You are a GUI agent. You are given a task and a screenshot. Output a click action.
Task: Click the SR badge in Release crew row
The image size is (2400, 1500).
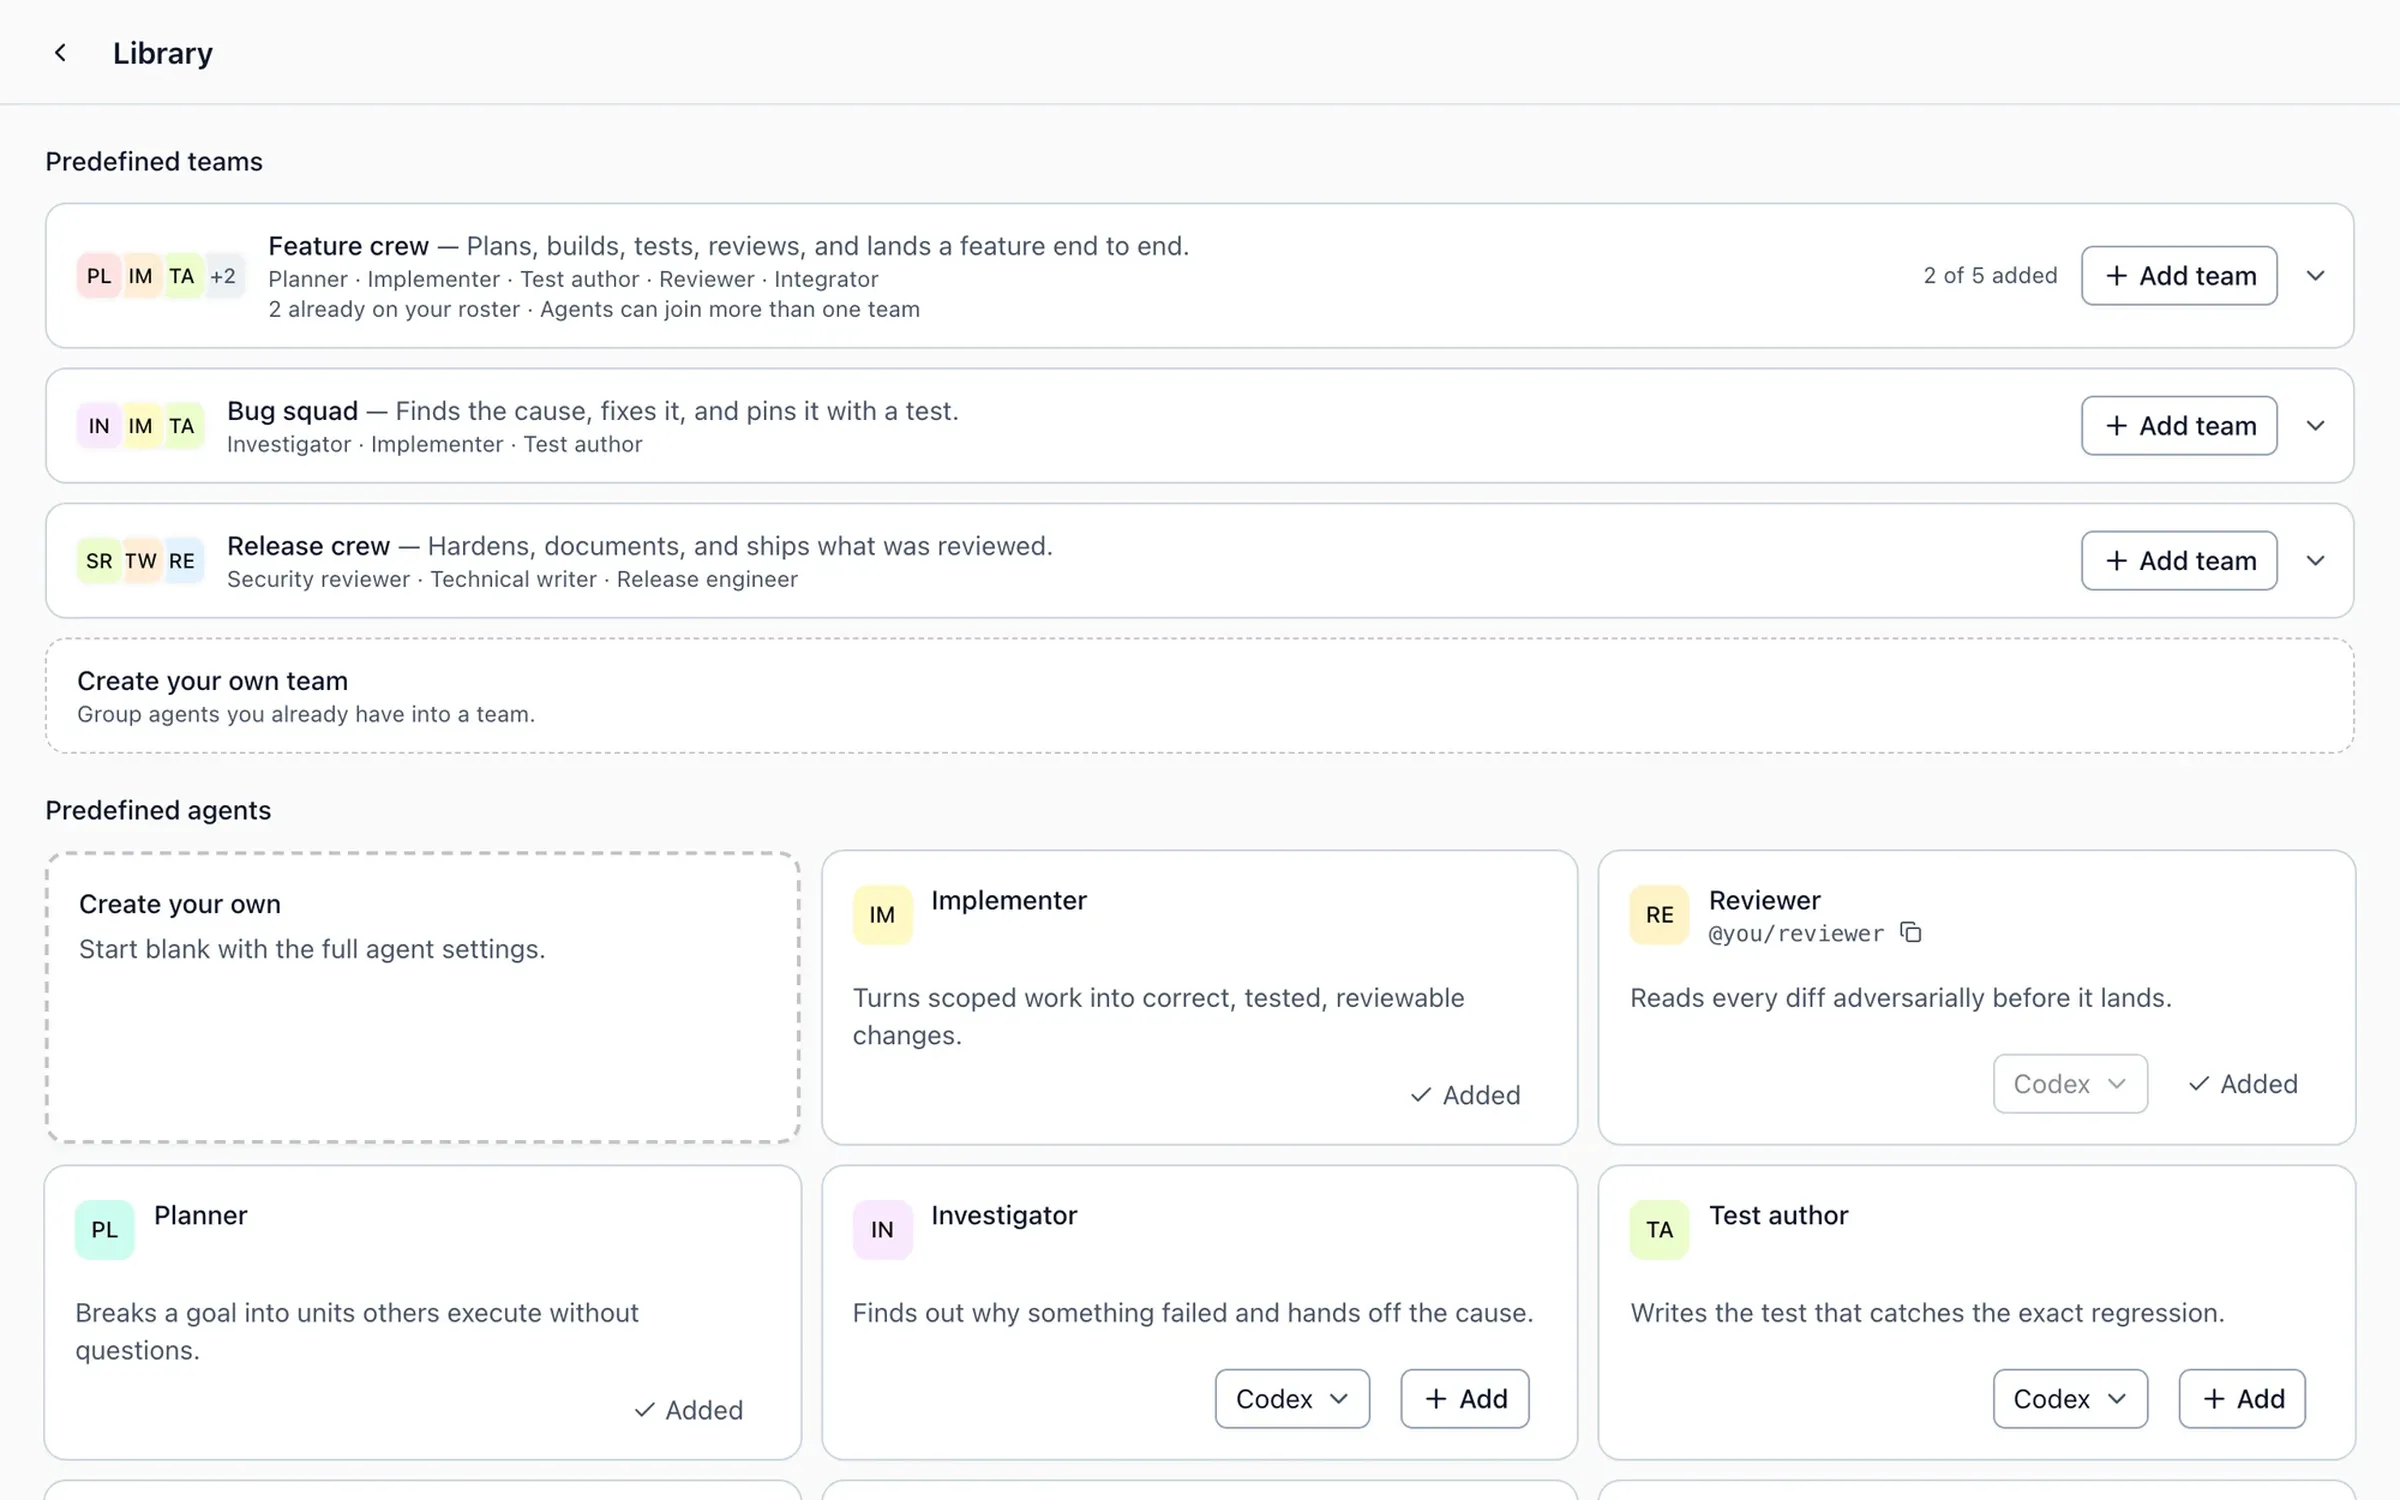click(99, 561)
